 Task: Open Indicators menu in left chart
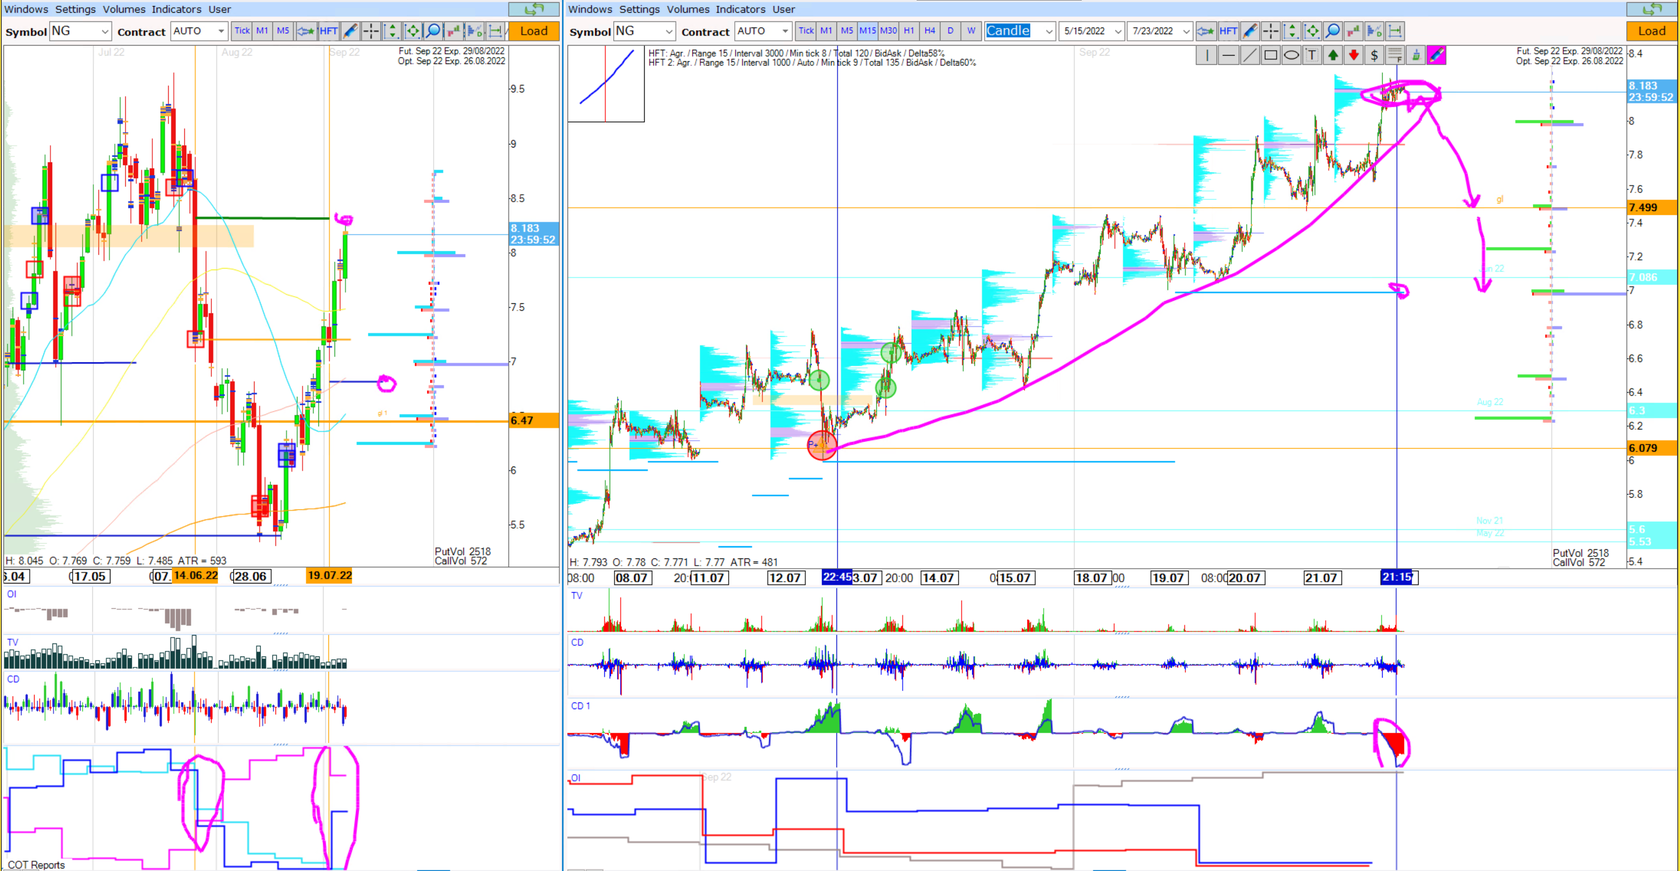pos(176,9)
